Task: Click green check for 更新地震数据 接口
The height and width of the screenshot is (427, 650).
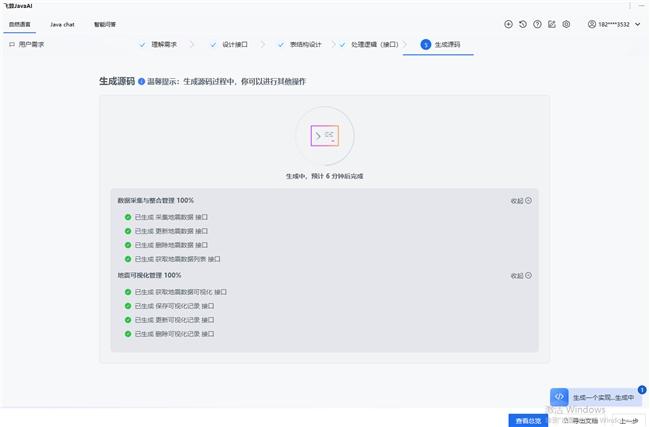Action: [128, 231]
